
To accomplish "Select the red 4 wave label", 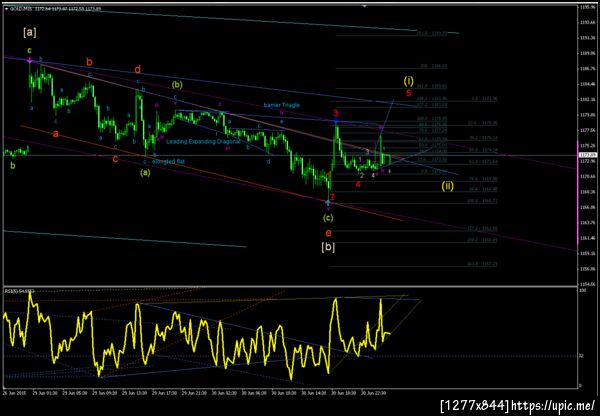I will [358, 184].
